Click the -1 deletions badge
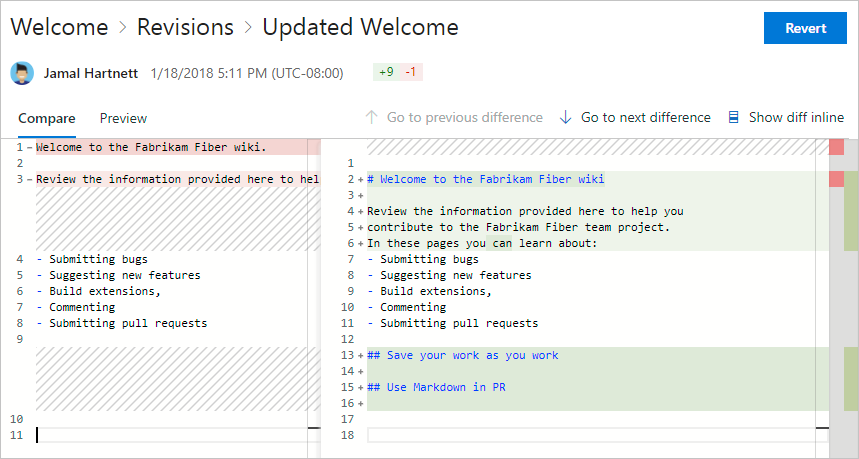 click(x=410, y=72)
